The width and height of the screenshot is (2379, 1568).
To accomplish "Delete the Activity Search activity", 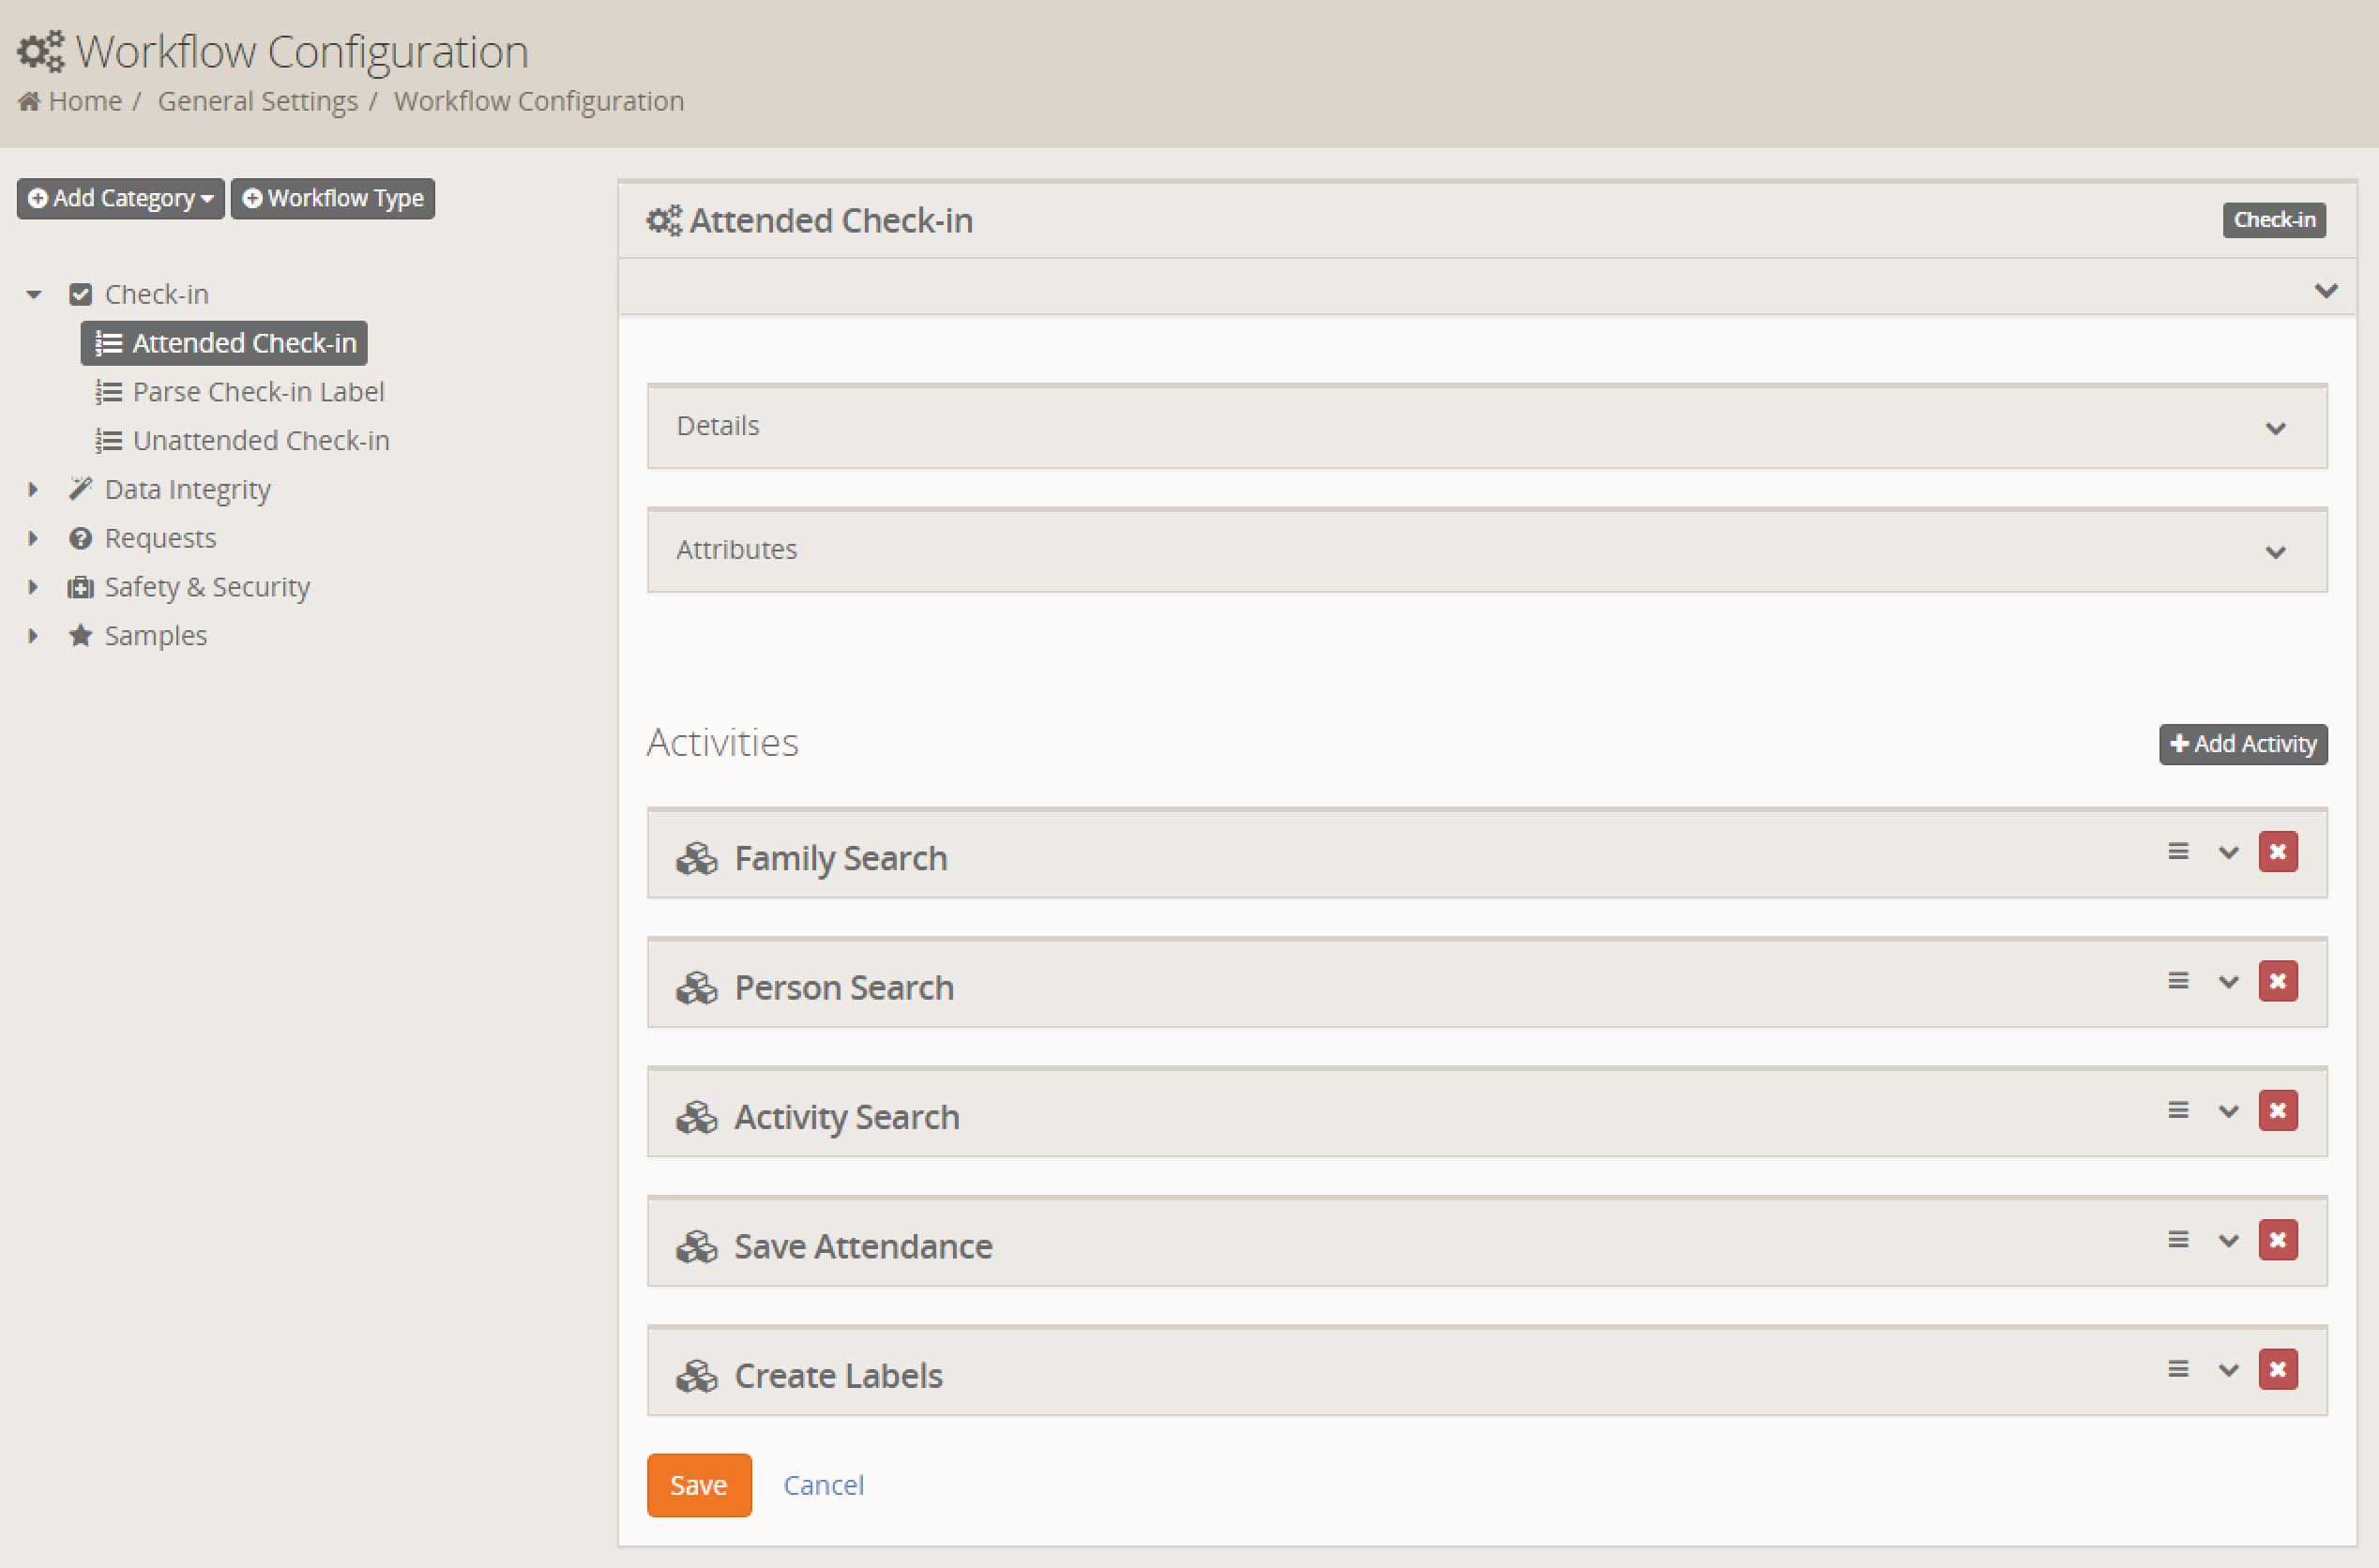I will click(2277, 1111).
